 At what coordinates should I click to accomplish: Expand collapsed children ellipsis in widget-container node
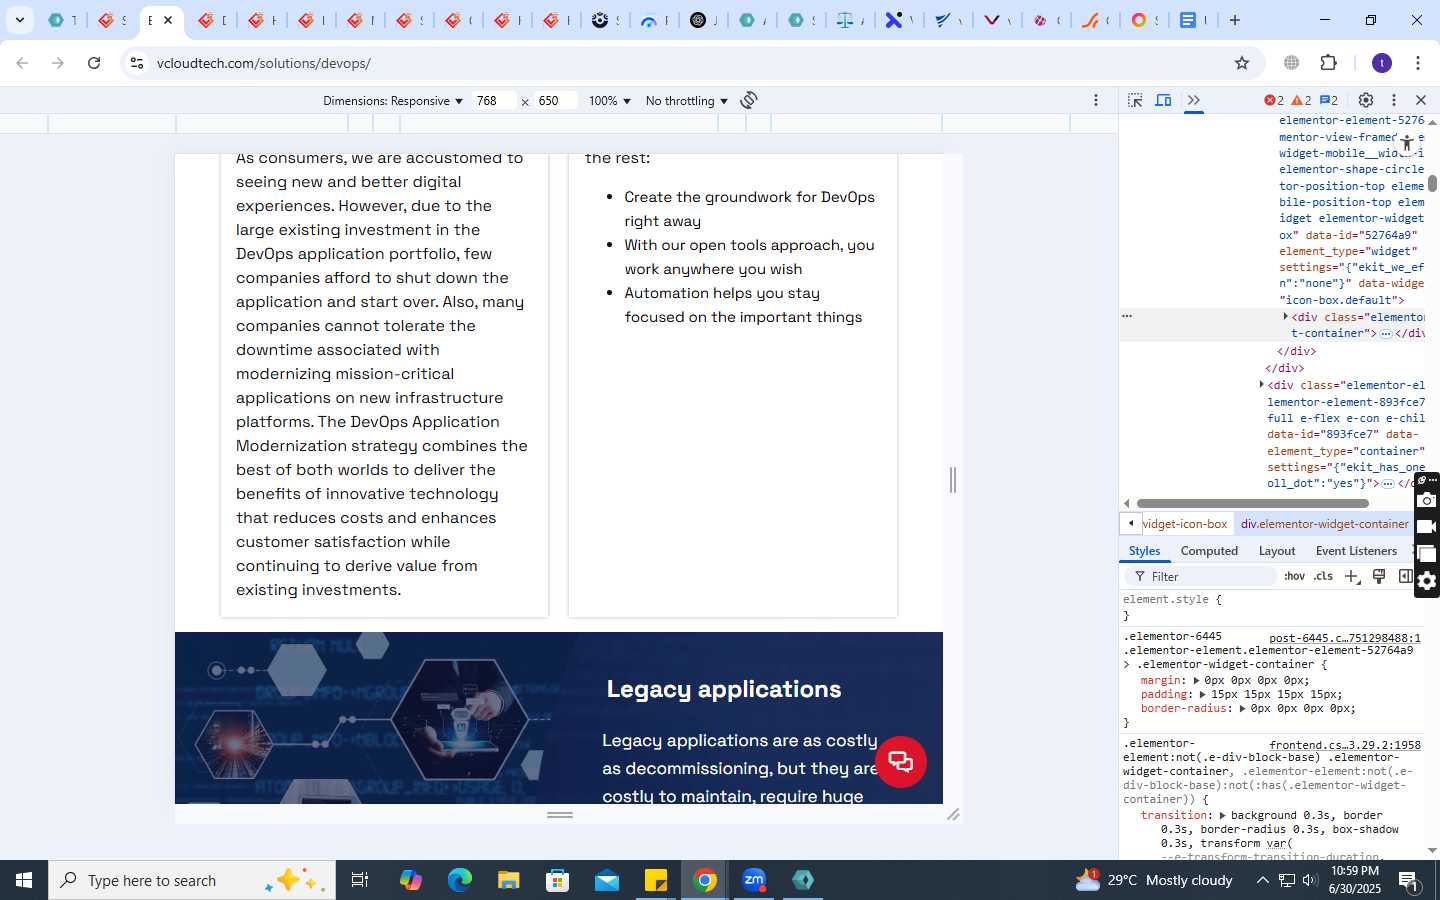[x=1386, y=334]
